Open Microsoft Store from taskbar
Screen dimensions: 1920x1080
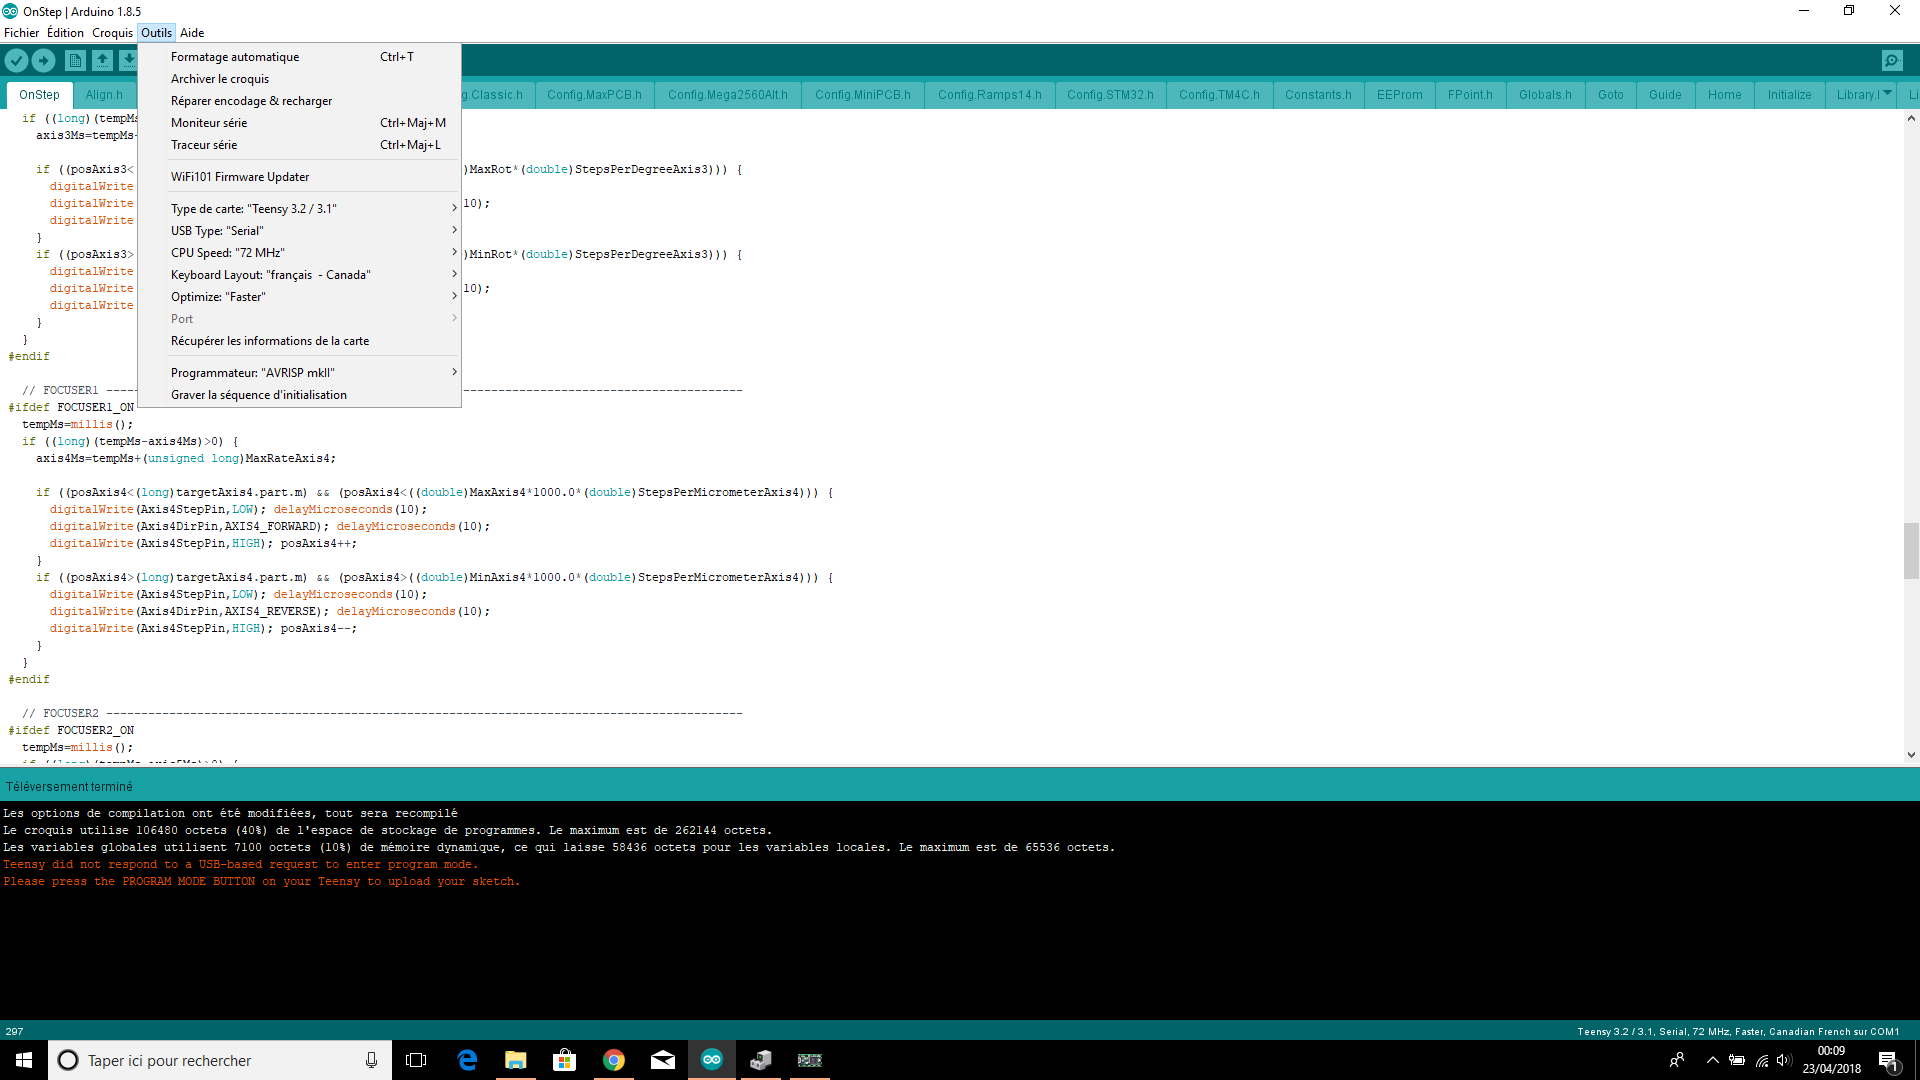point(565,1060)
